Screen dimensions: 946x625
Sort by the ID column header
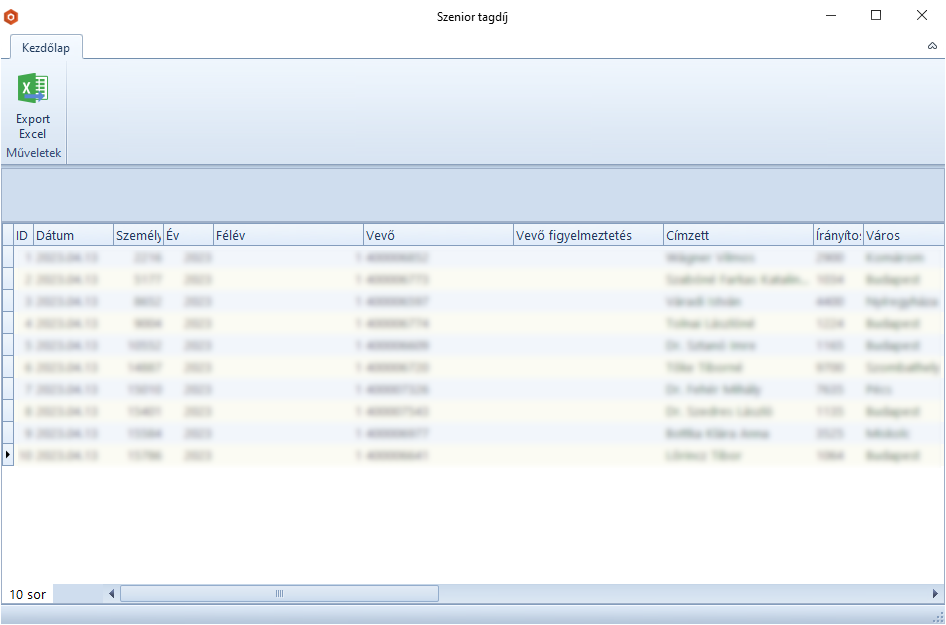(22, 236)
